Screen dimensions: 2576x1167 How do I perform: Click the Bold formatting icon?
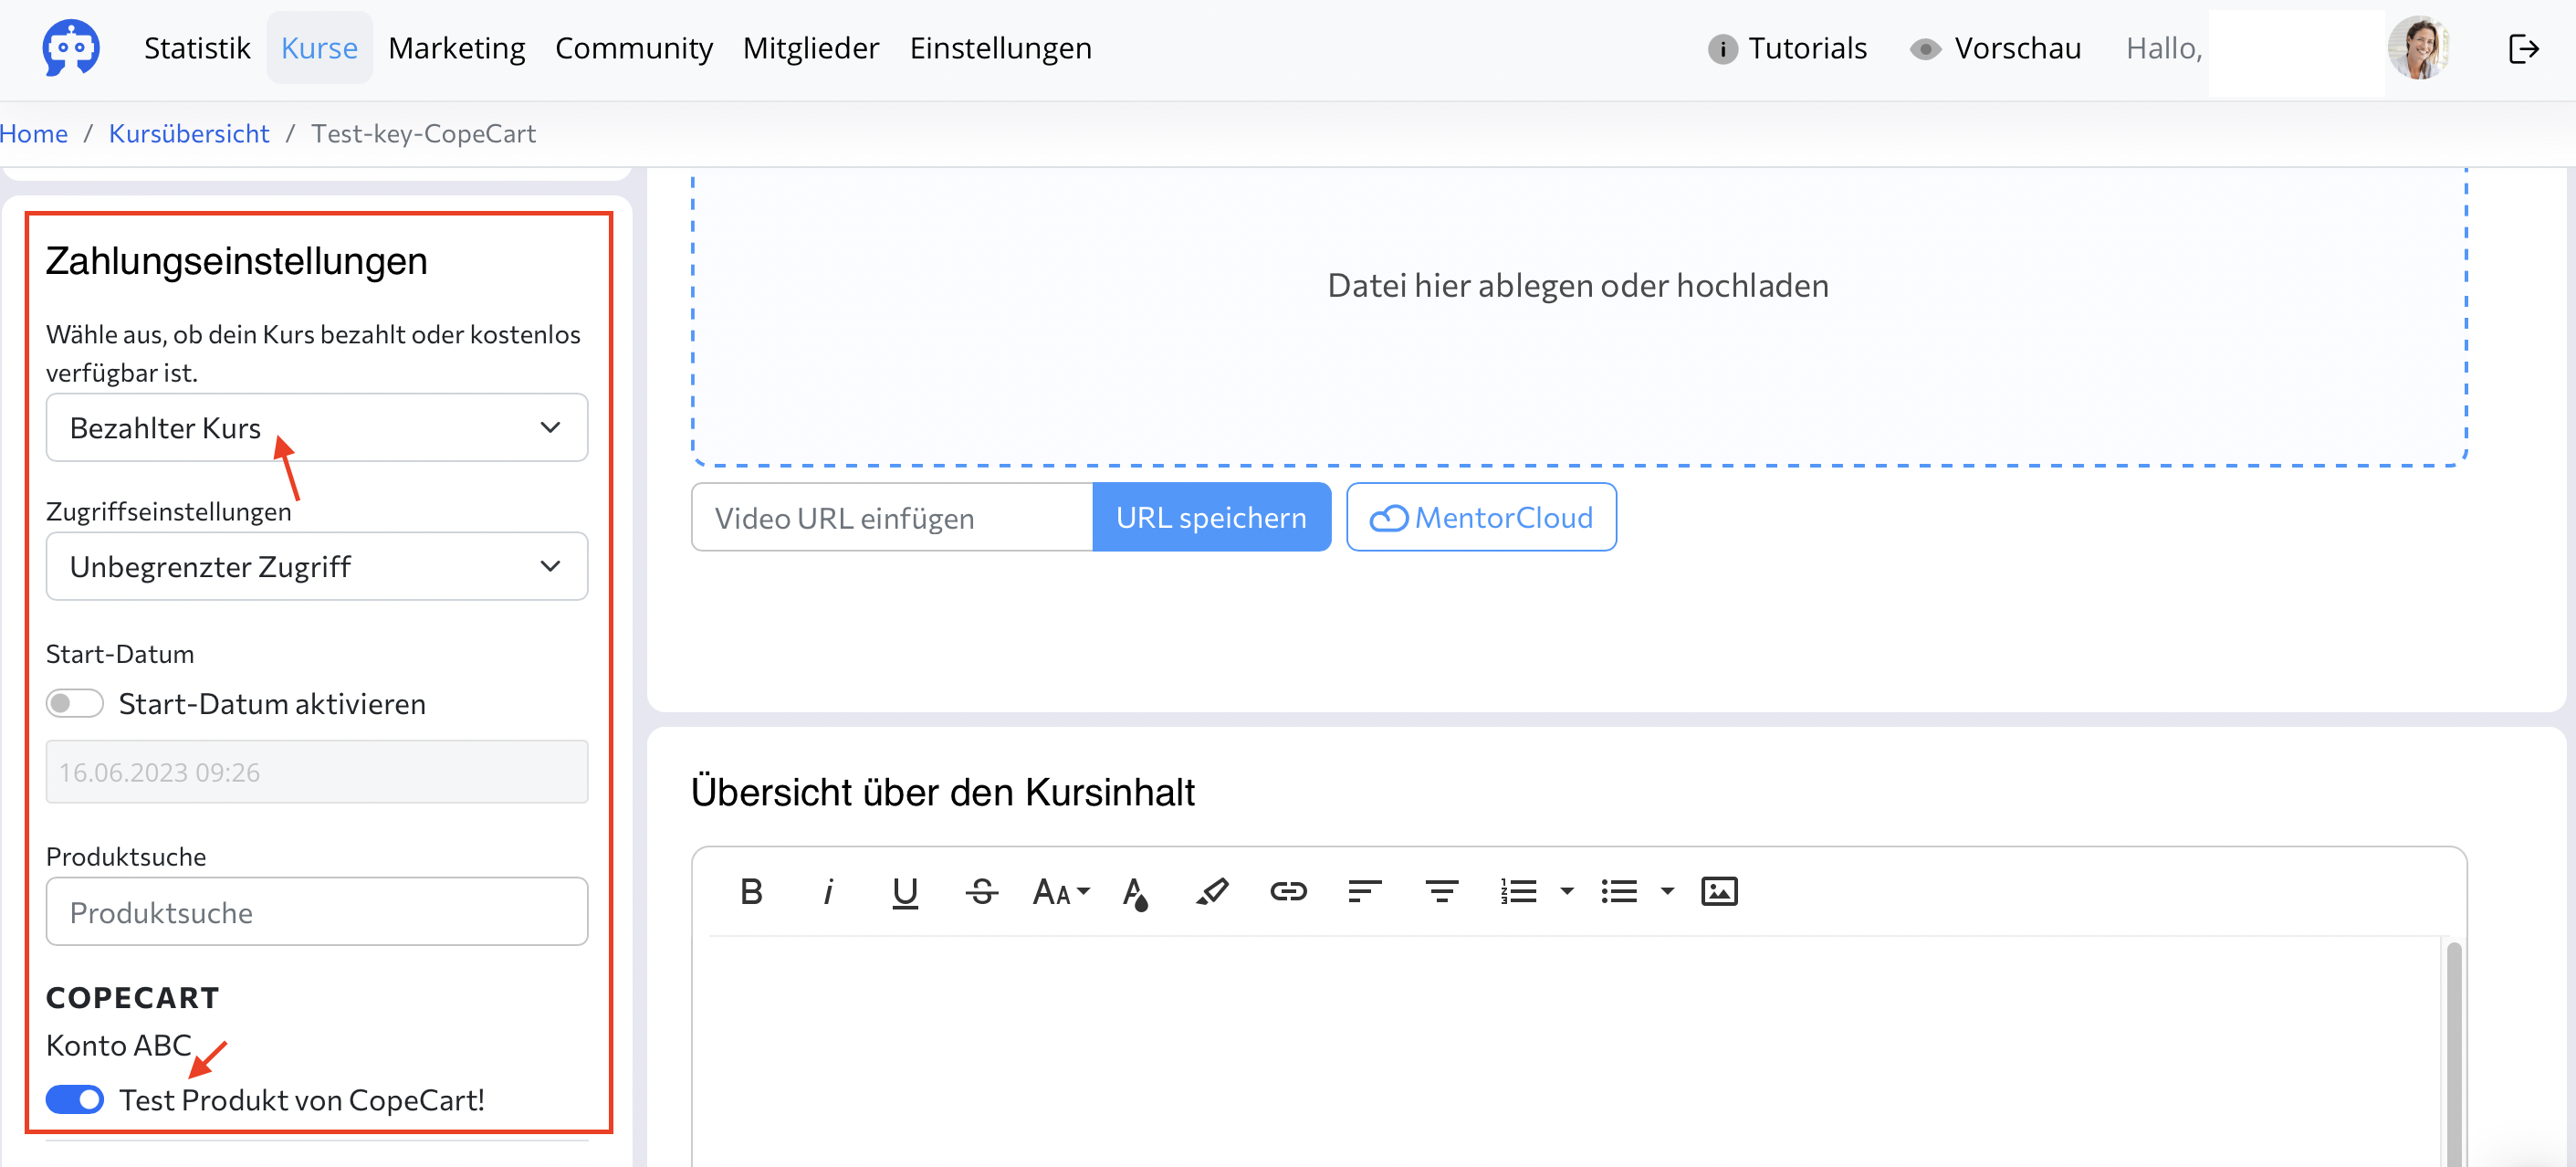tap(751, 891)
